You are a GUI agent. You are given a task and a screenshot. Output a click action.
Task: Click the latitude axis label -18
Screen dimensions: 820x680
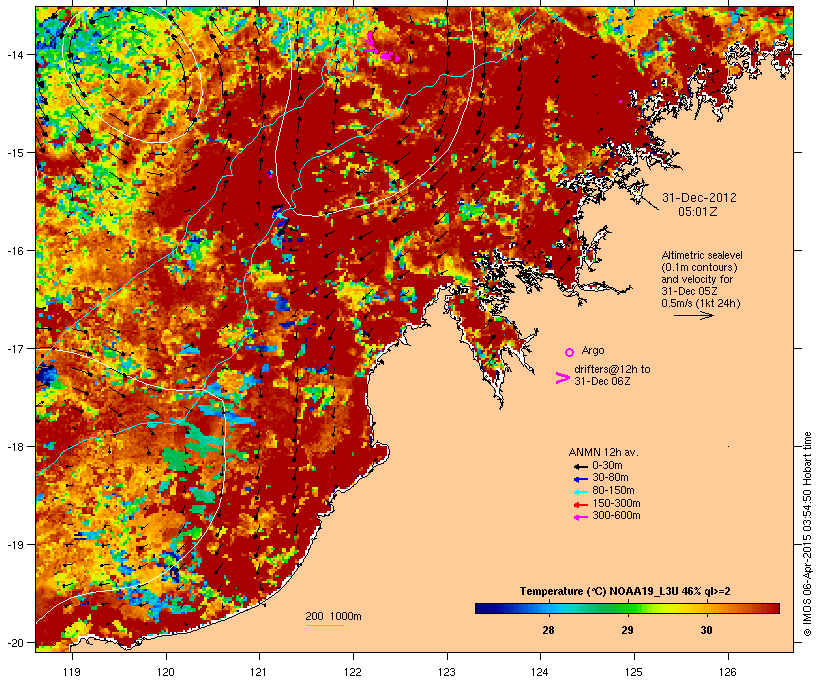coord(14,447)
